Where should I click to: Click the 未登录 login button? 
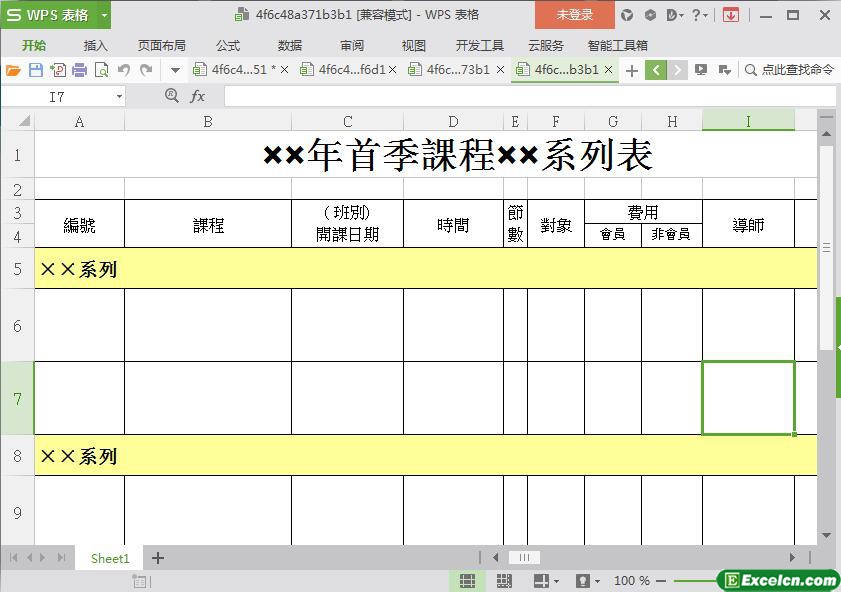tap(574, 15)
